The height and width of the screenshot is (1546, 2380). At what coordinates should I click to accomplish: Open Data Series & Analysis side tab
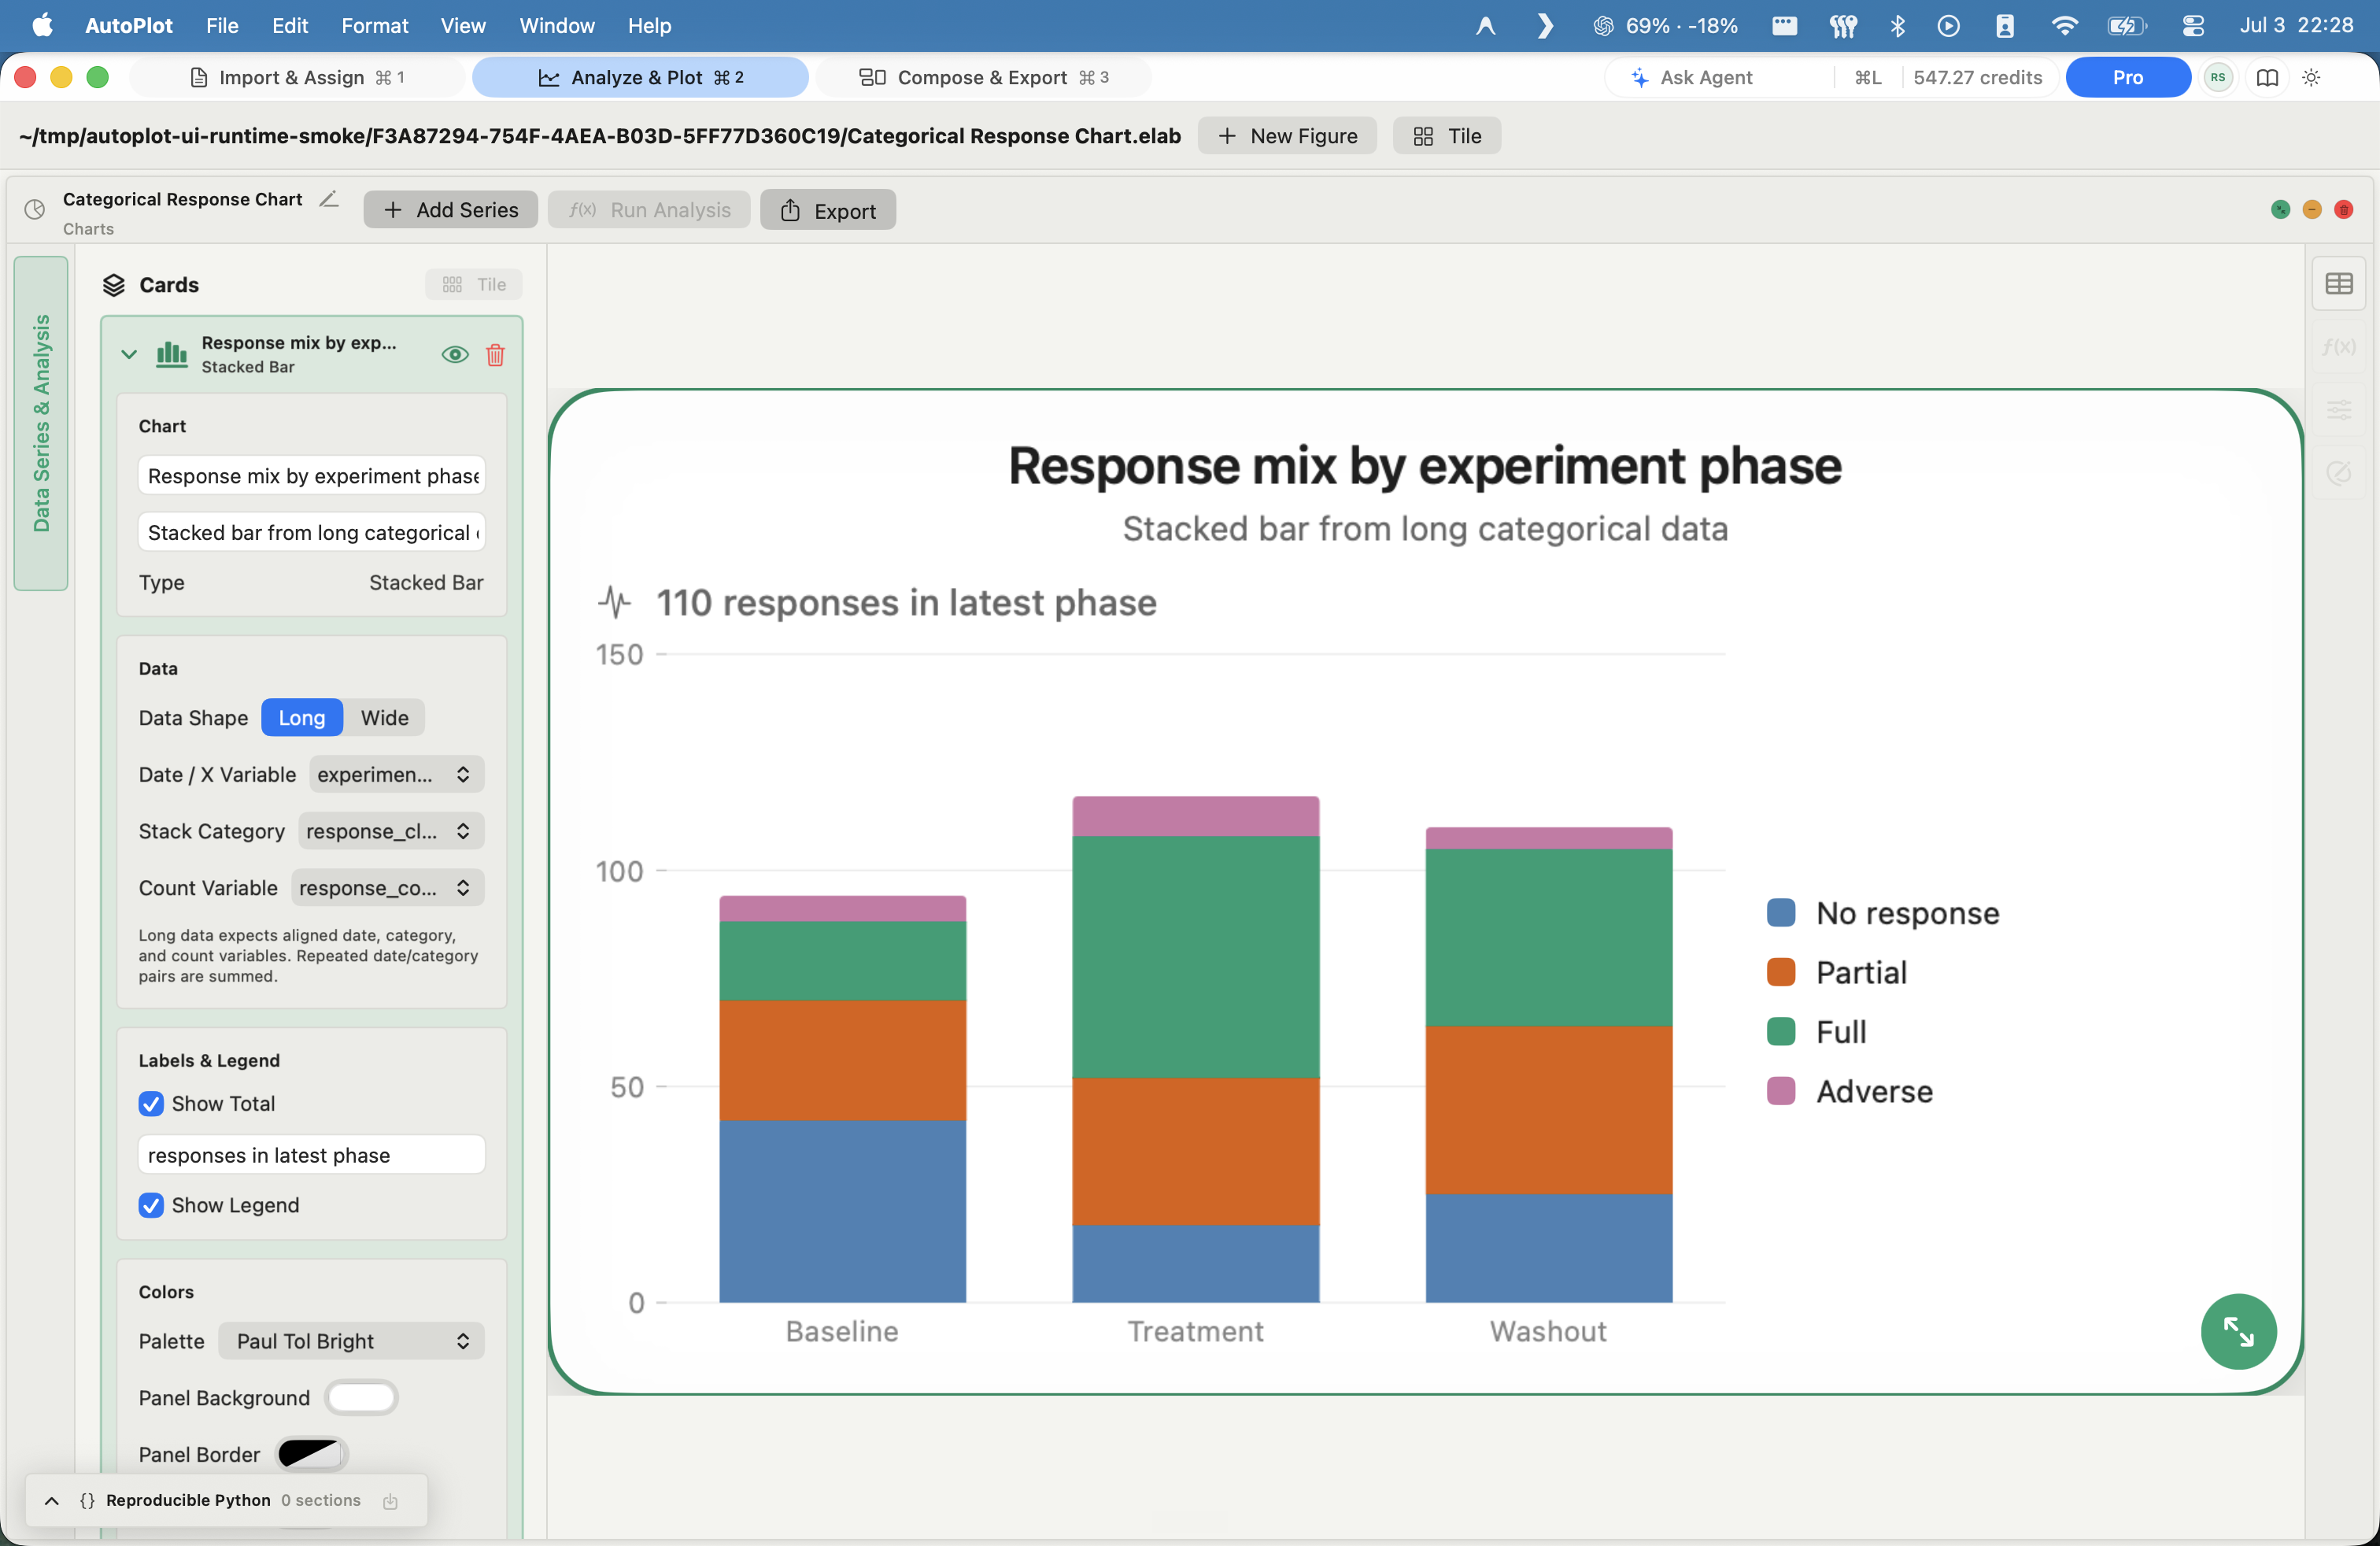coord(41,423)
